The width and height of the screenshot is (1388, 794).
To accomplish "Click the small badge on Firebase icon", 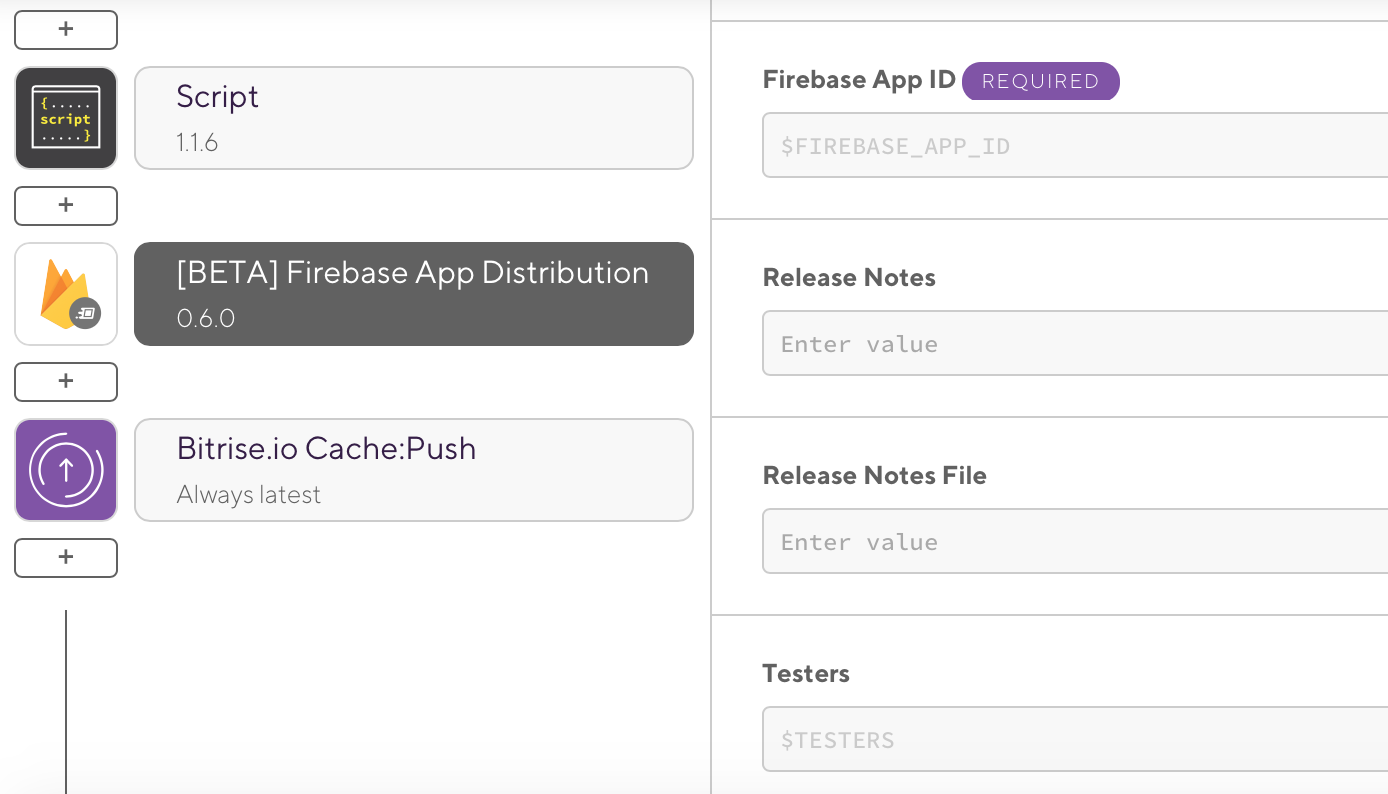I will click(85, 313).
